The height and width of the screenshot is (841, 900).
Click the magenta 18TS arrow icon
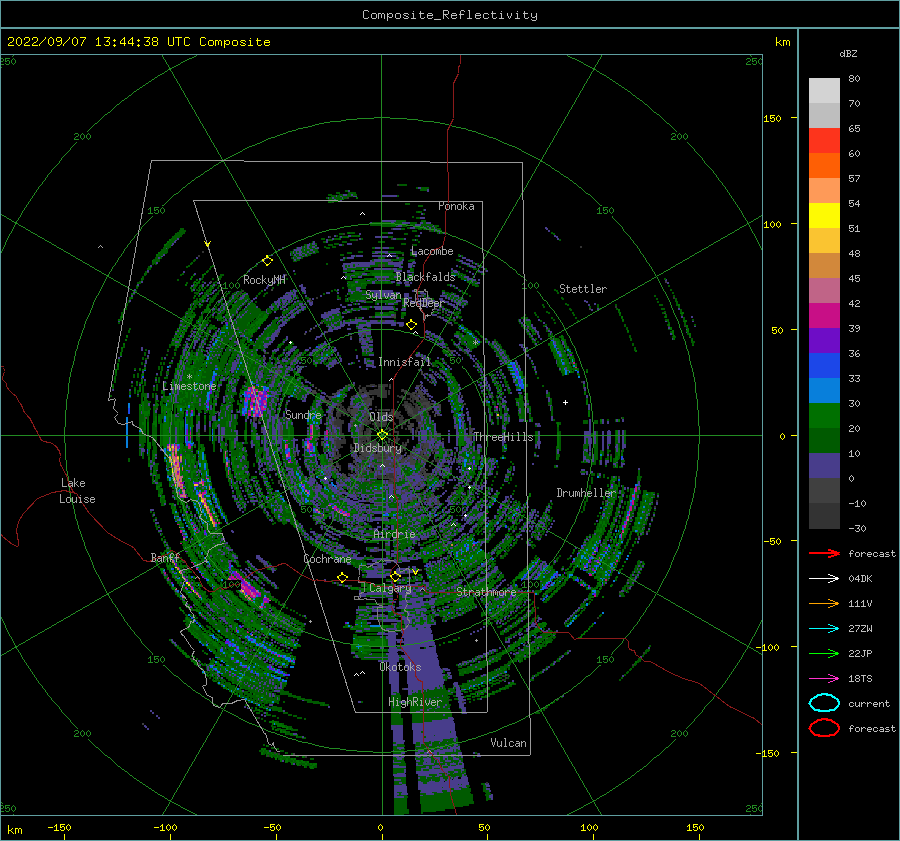coord(824,679)
